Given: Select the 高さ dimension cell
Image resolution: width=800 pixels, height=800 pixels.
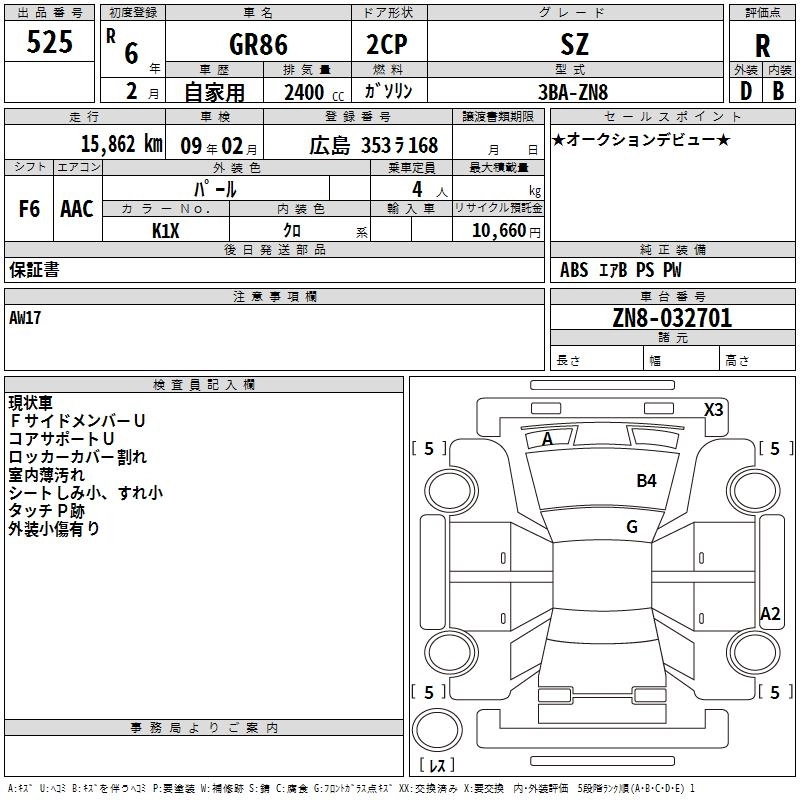Looking at the screenshot, I should pos(757,360).
